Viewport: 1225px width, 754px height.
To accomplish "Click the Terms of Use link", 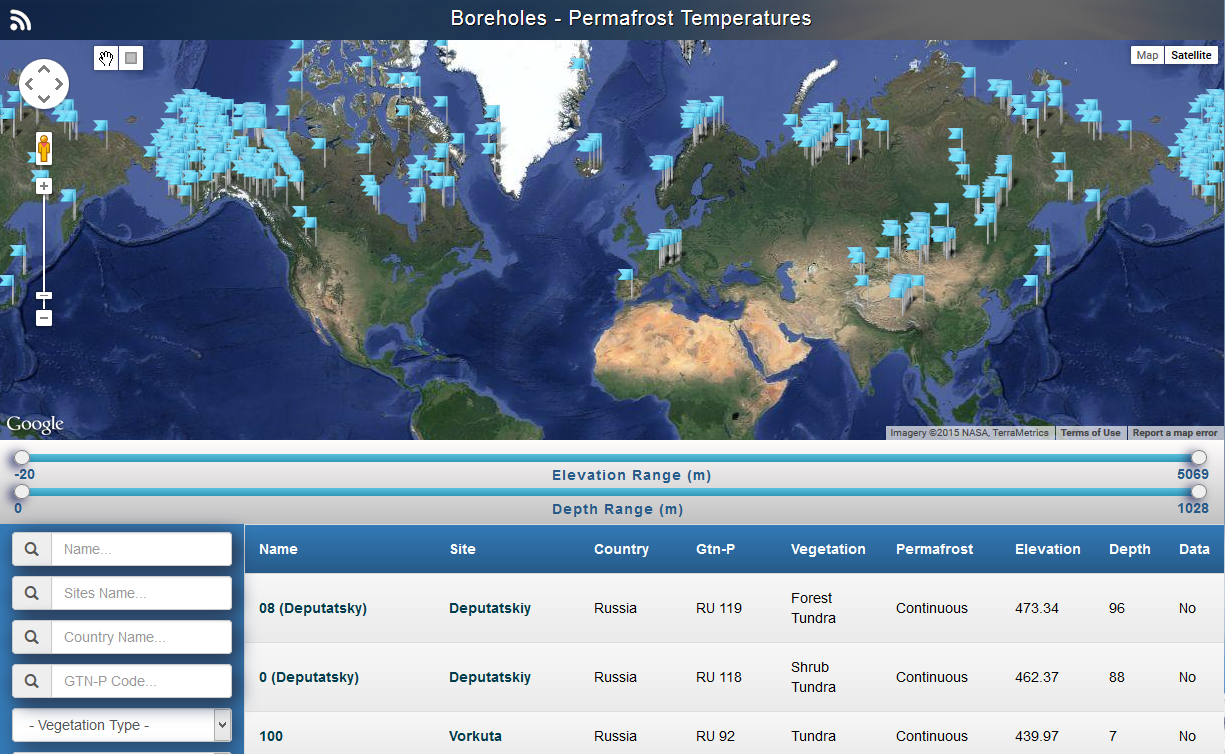I will [x=1090, y=433].
